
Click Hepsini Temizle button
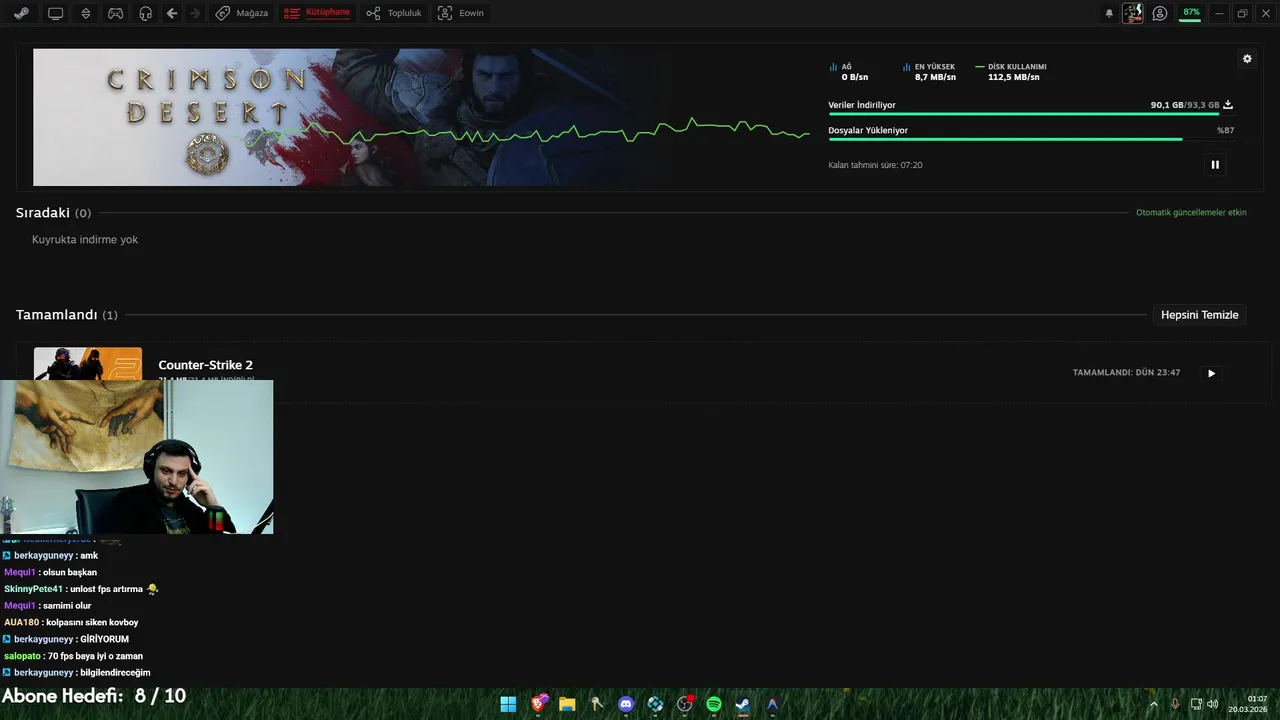click(1199, 315)
